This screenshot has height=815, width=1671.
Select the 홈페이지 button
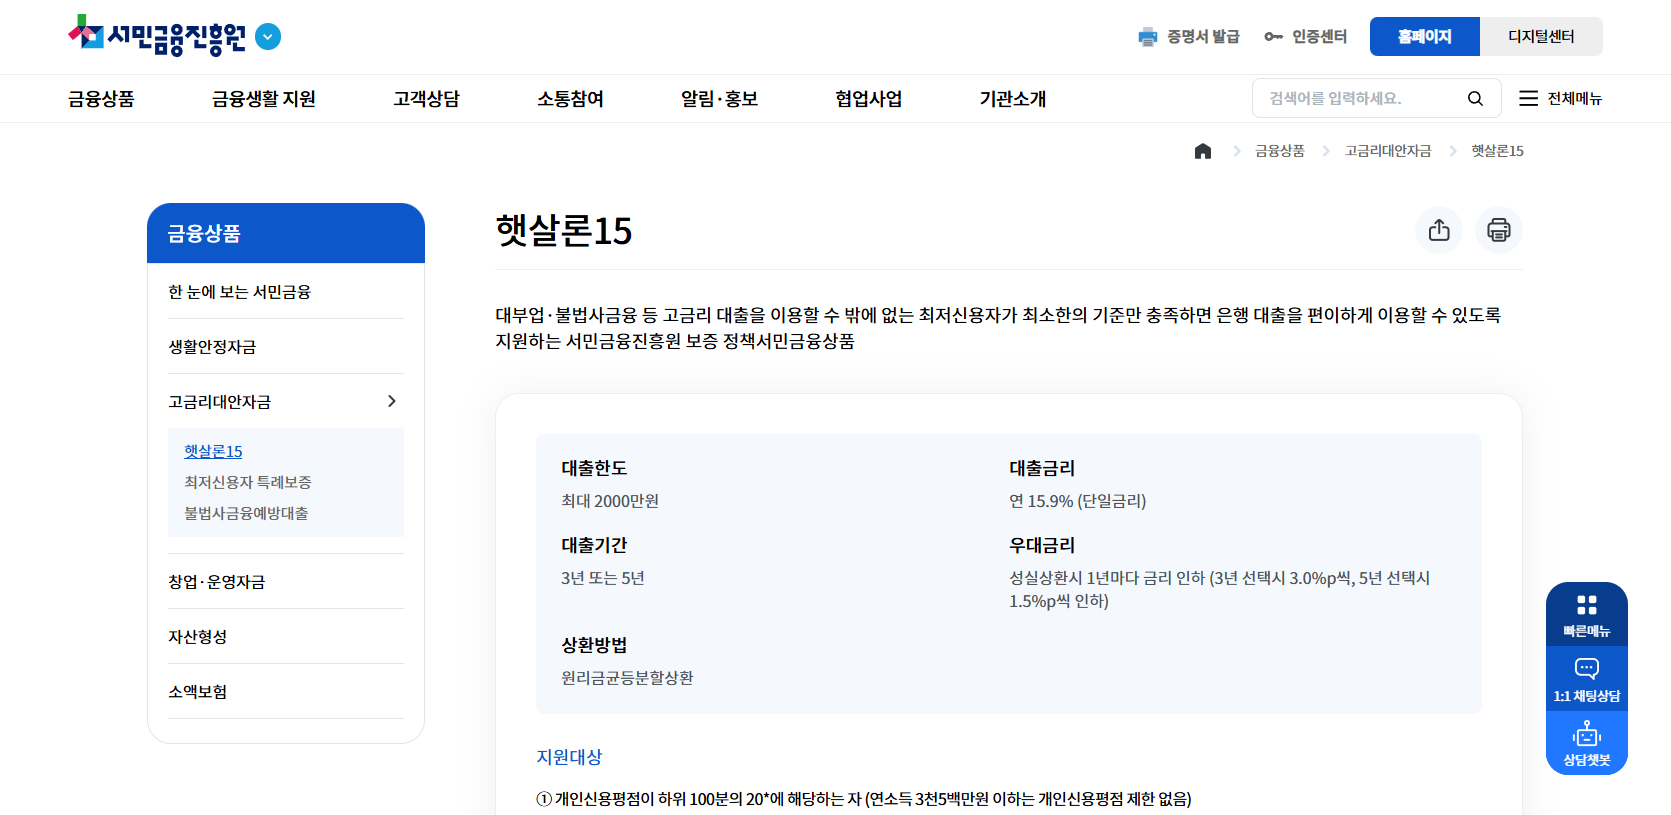coord(1425,37)
